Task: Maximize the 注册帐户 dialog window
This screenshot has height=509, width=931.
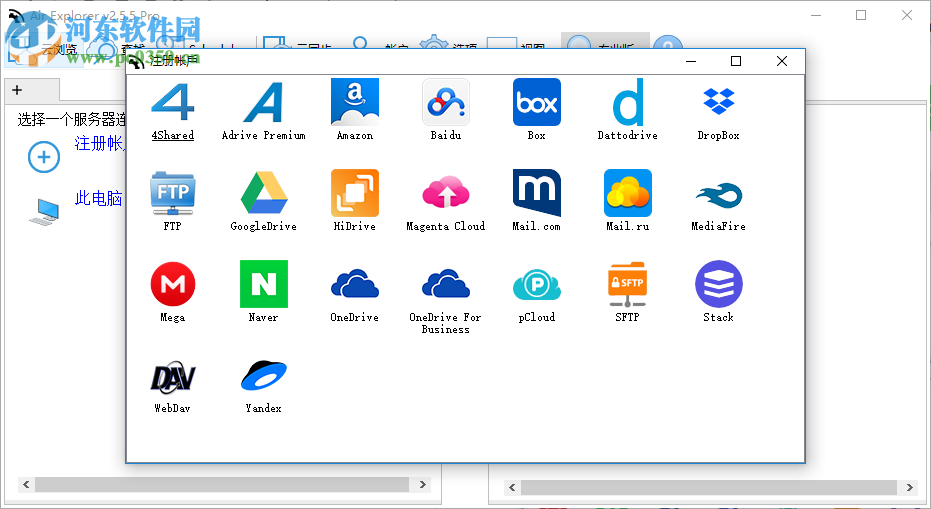Action: pyautogui.click(x=736, y=61)
